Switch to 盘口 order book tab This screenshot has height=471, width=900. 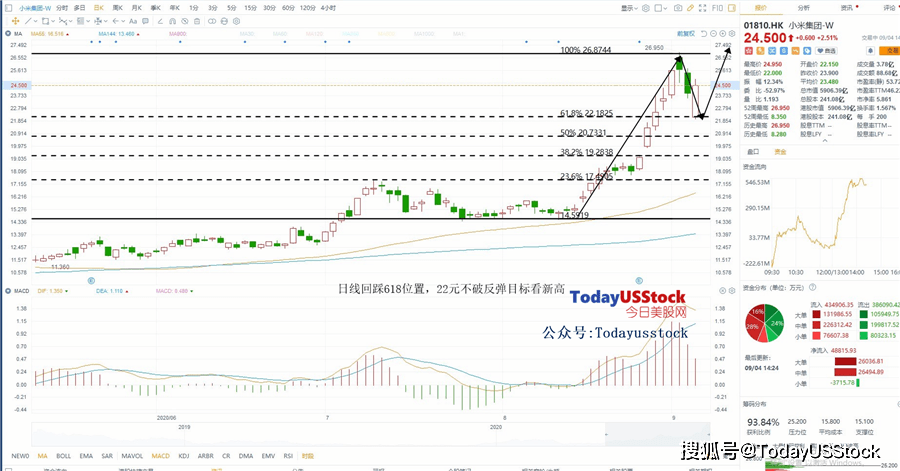point(752,152)
